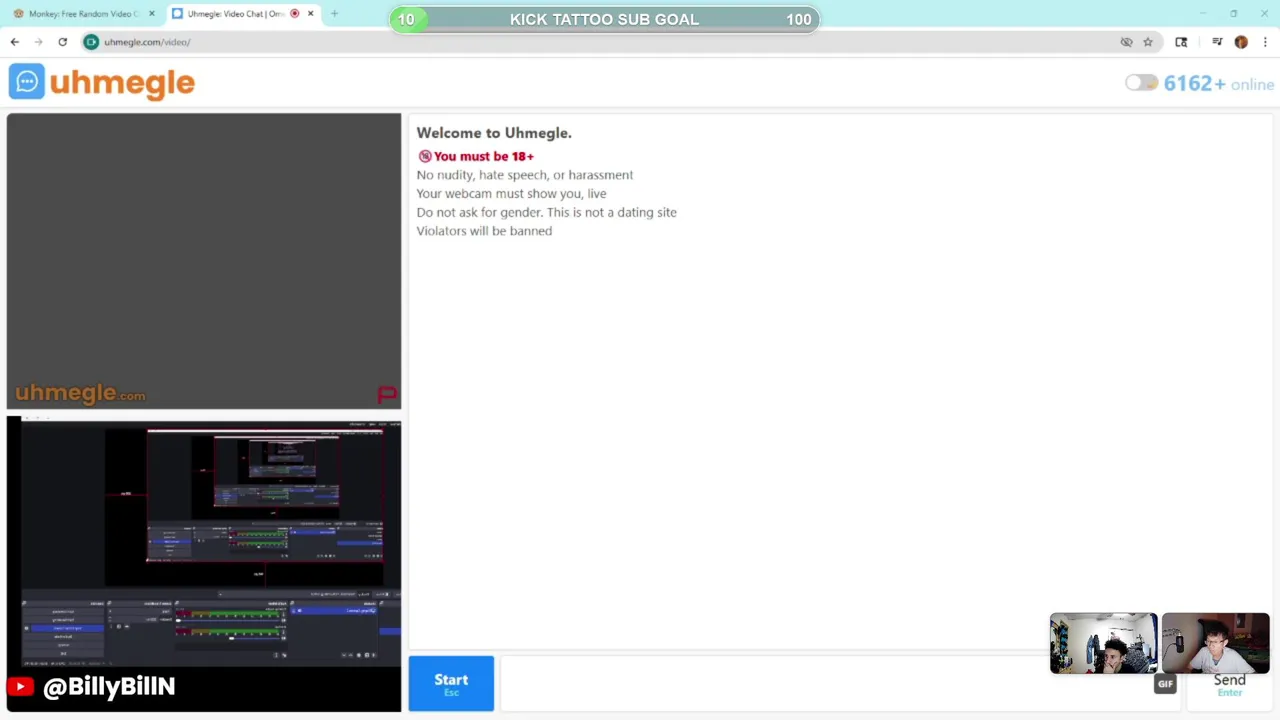Go back with the browser back arrow
Viewport: 1280px width, 720px height.
coord(14,42)
